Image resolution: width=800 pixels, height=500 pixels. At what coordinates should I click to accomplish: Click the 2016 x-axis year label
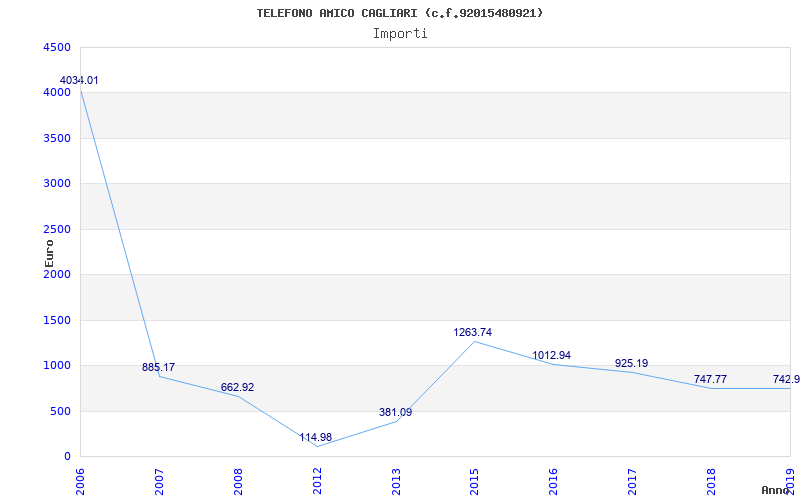tap(554, 481)
